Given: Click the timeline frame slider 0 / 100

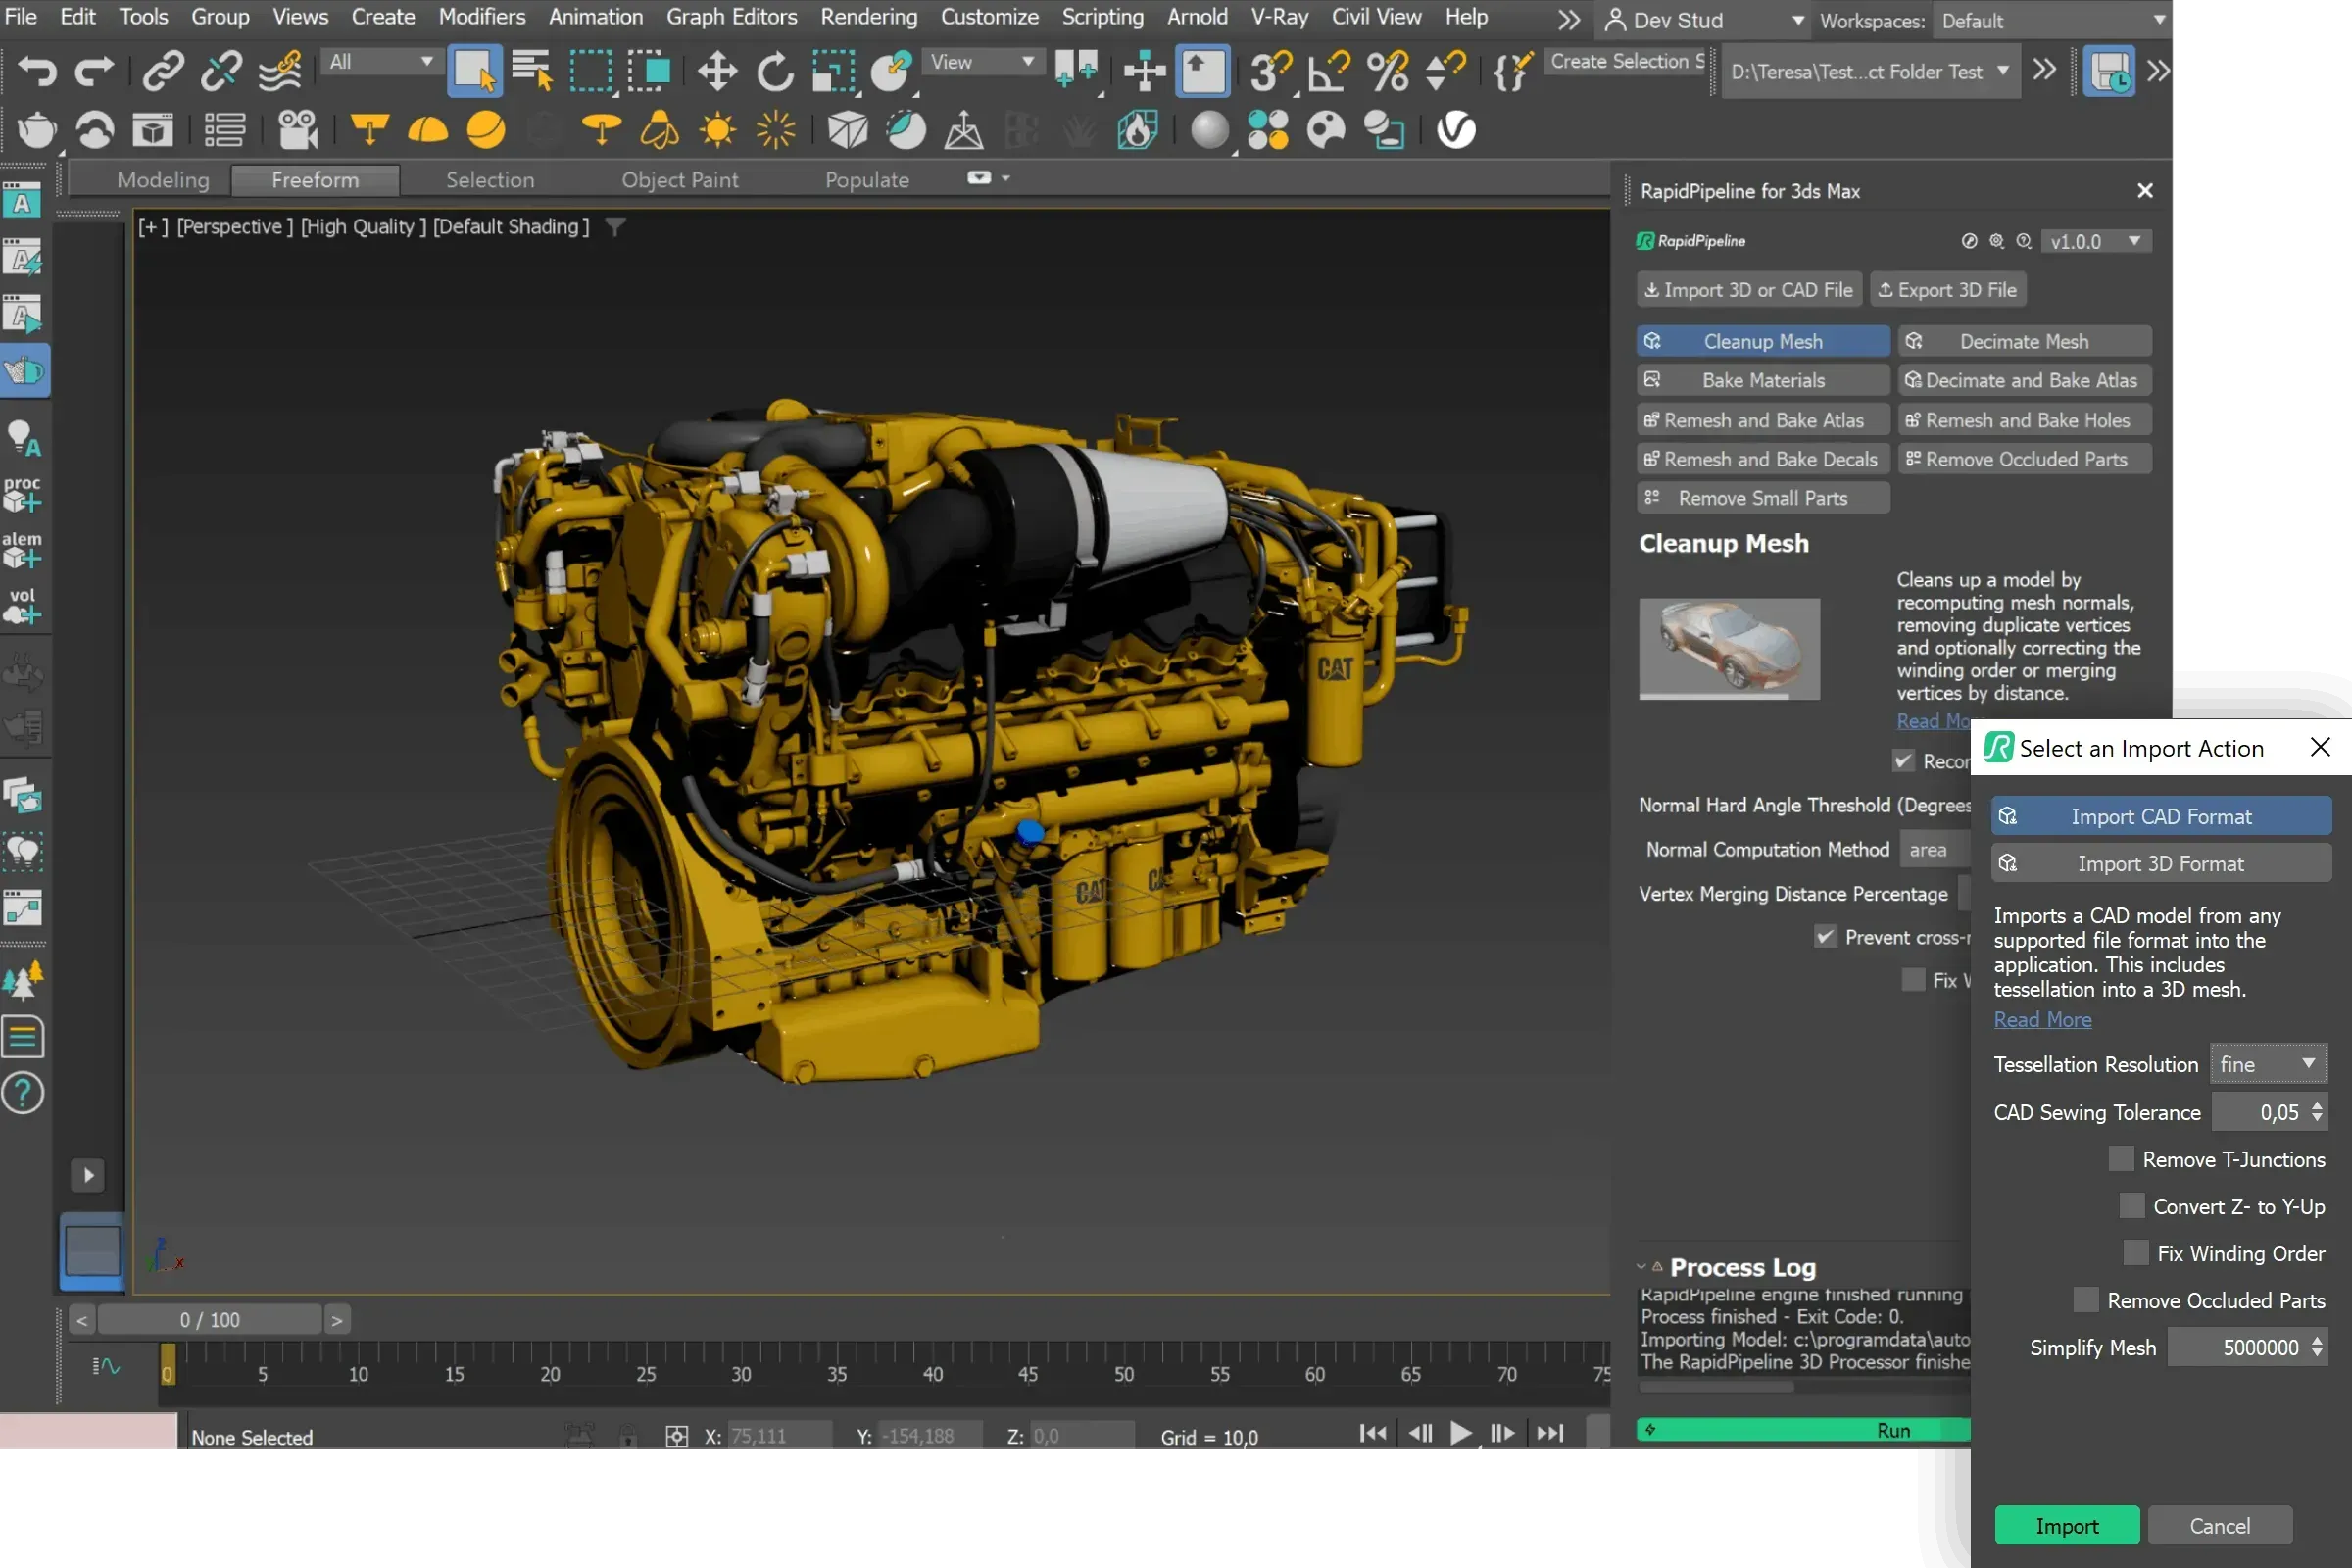Looking at the screenshot, I should [x=210, y=1320].
